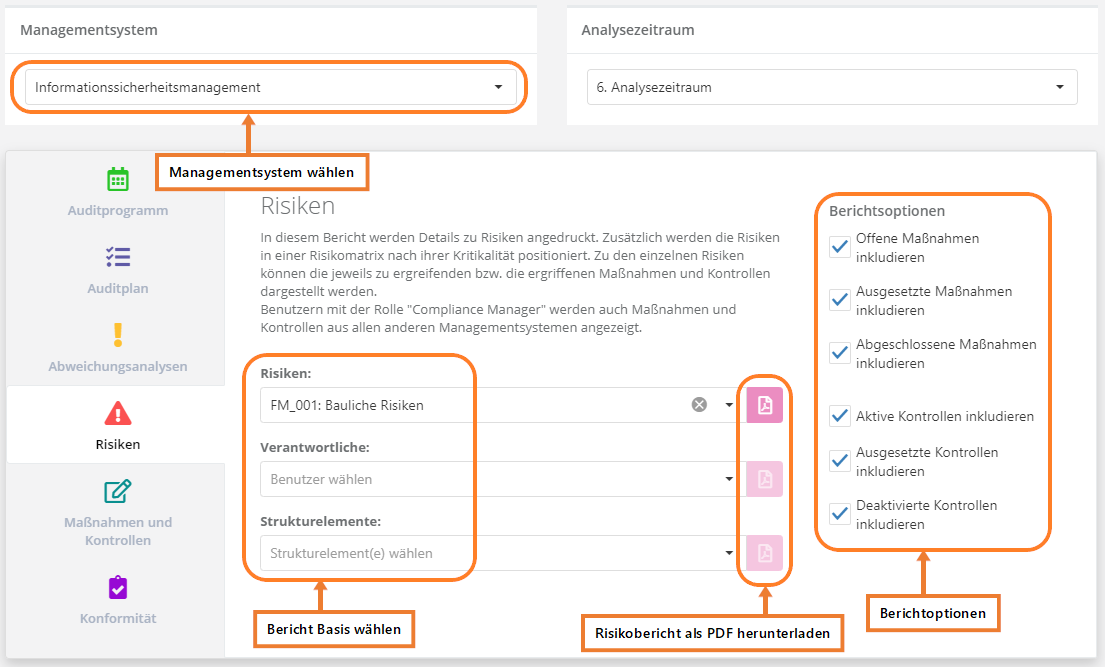Open the Managementsystem dropdown
This screenshot has width=1105, height=667.
click(x=270, y=87)
